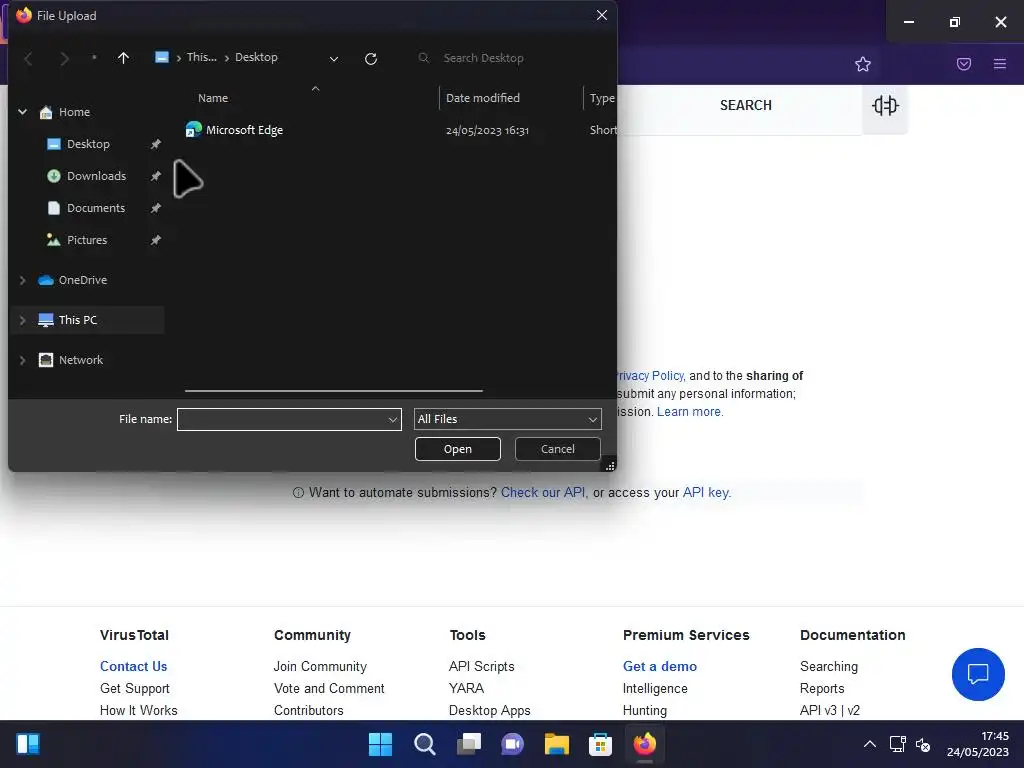Open the Learn more link
Viewport: 1024px width, 768px height.
[690, 412]
